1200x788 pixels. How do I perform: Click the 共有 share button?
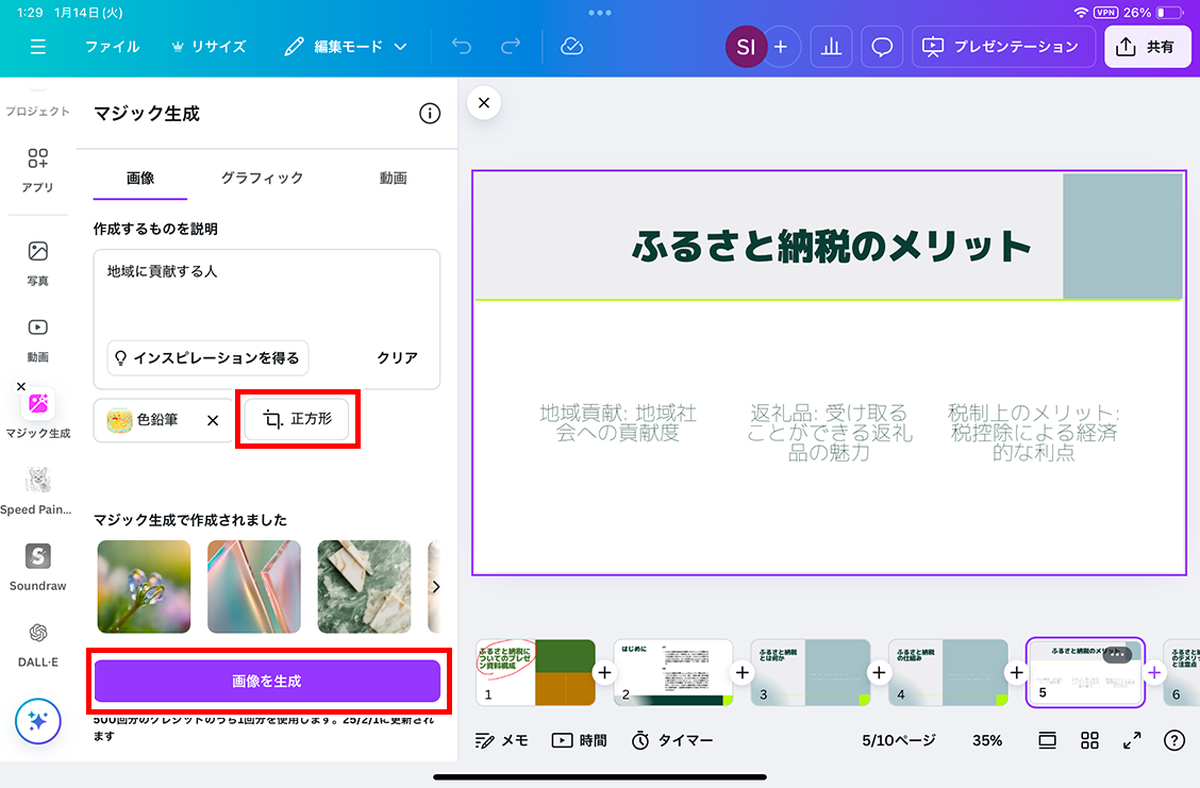[x=1148, y=47]
